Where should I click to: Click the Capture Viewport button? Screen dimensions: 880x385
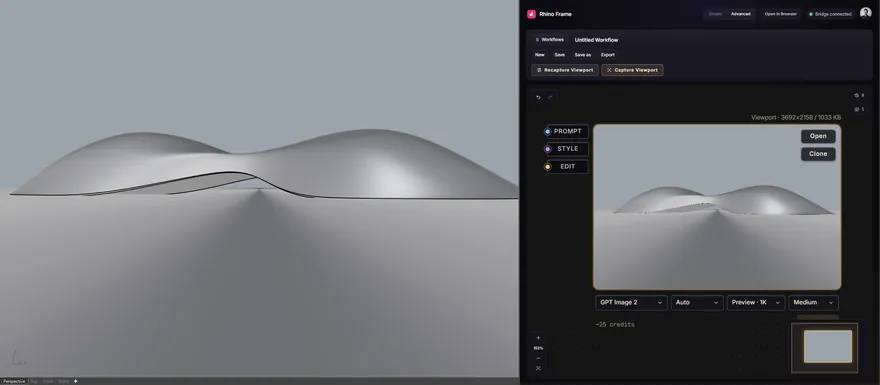point(632,70)
